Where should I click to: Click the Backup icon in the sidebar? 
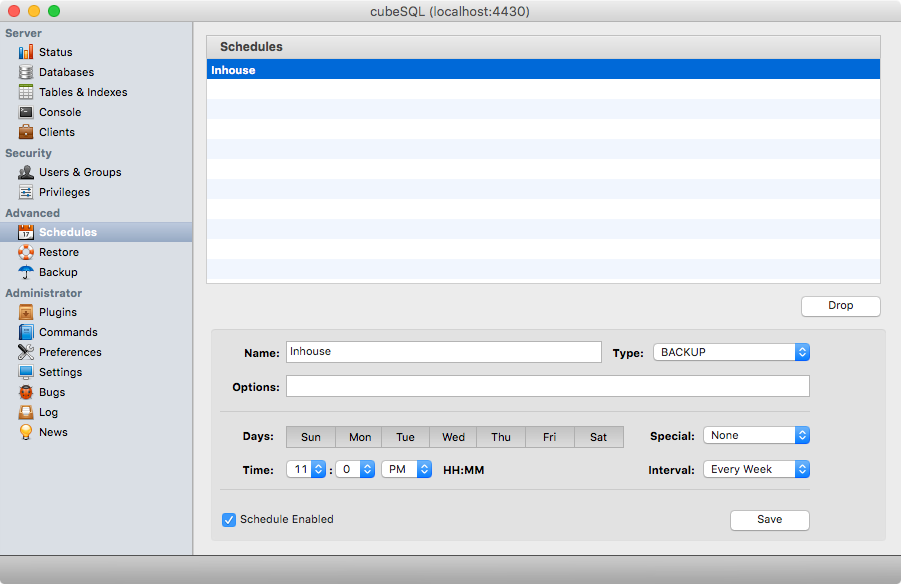pos(25,272)
